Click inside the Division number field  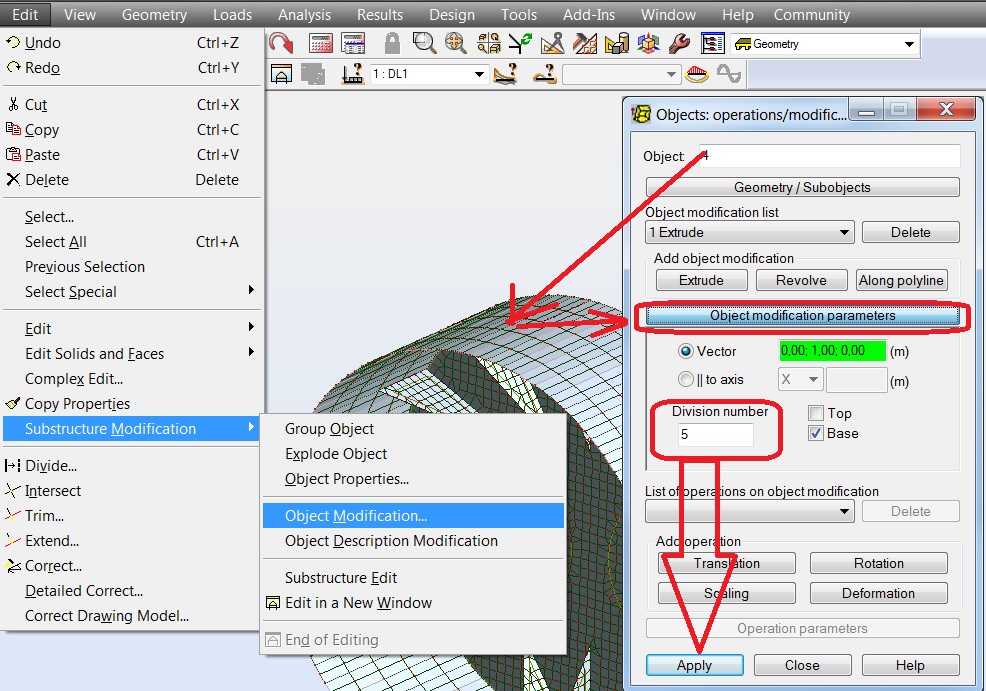tap(716, 434)
